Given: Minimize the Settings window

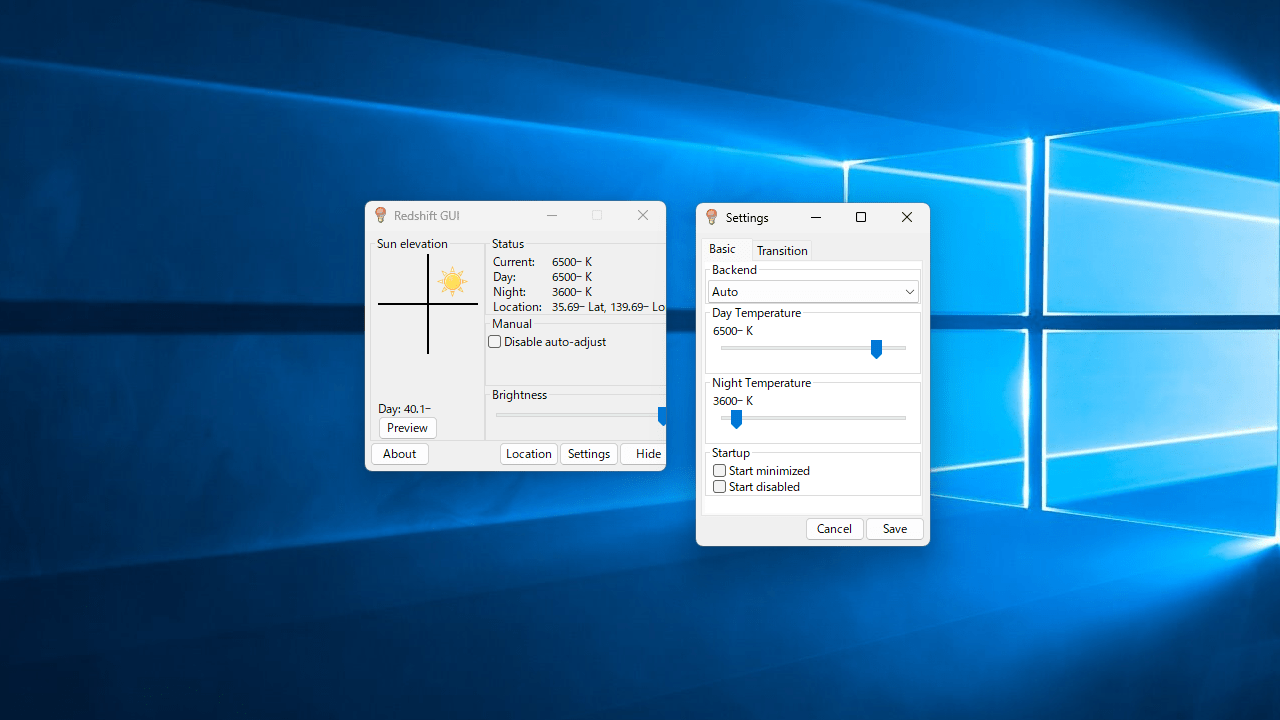Looking at the screenshot, I should 816,217.
